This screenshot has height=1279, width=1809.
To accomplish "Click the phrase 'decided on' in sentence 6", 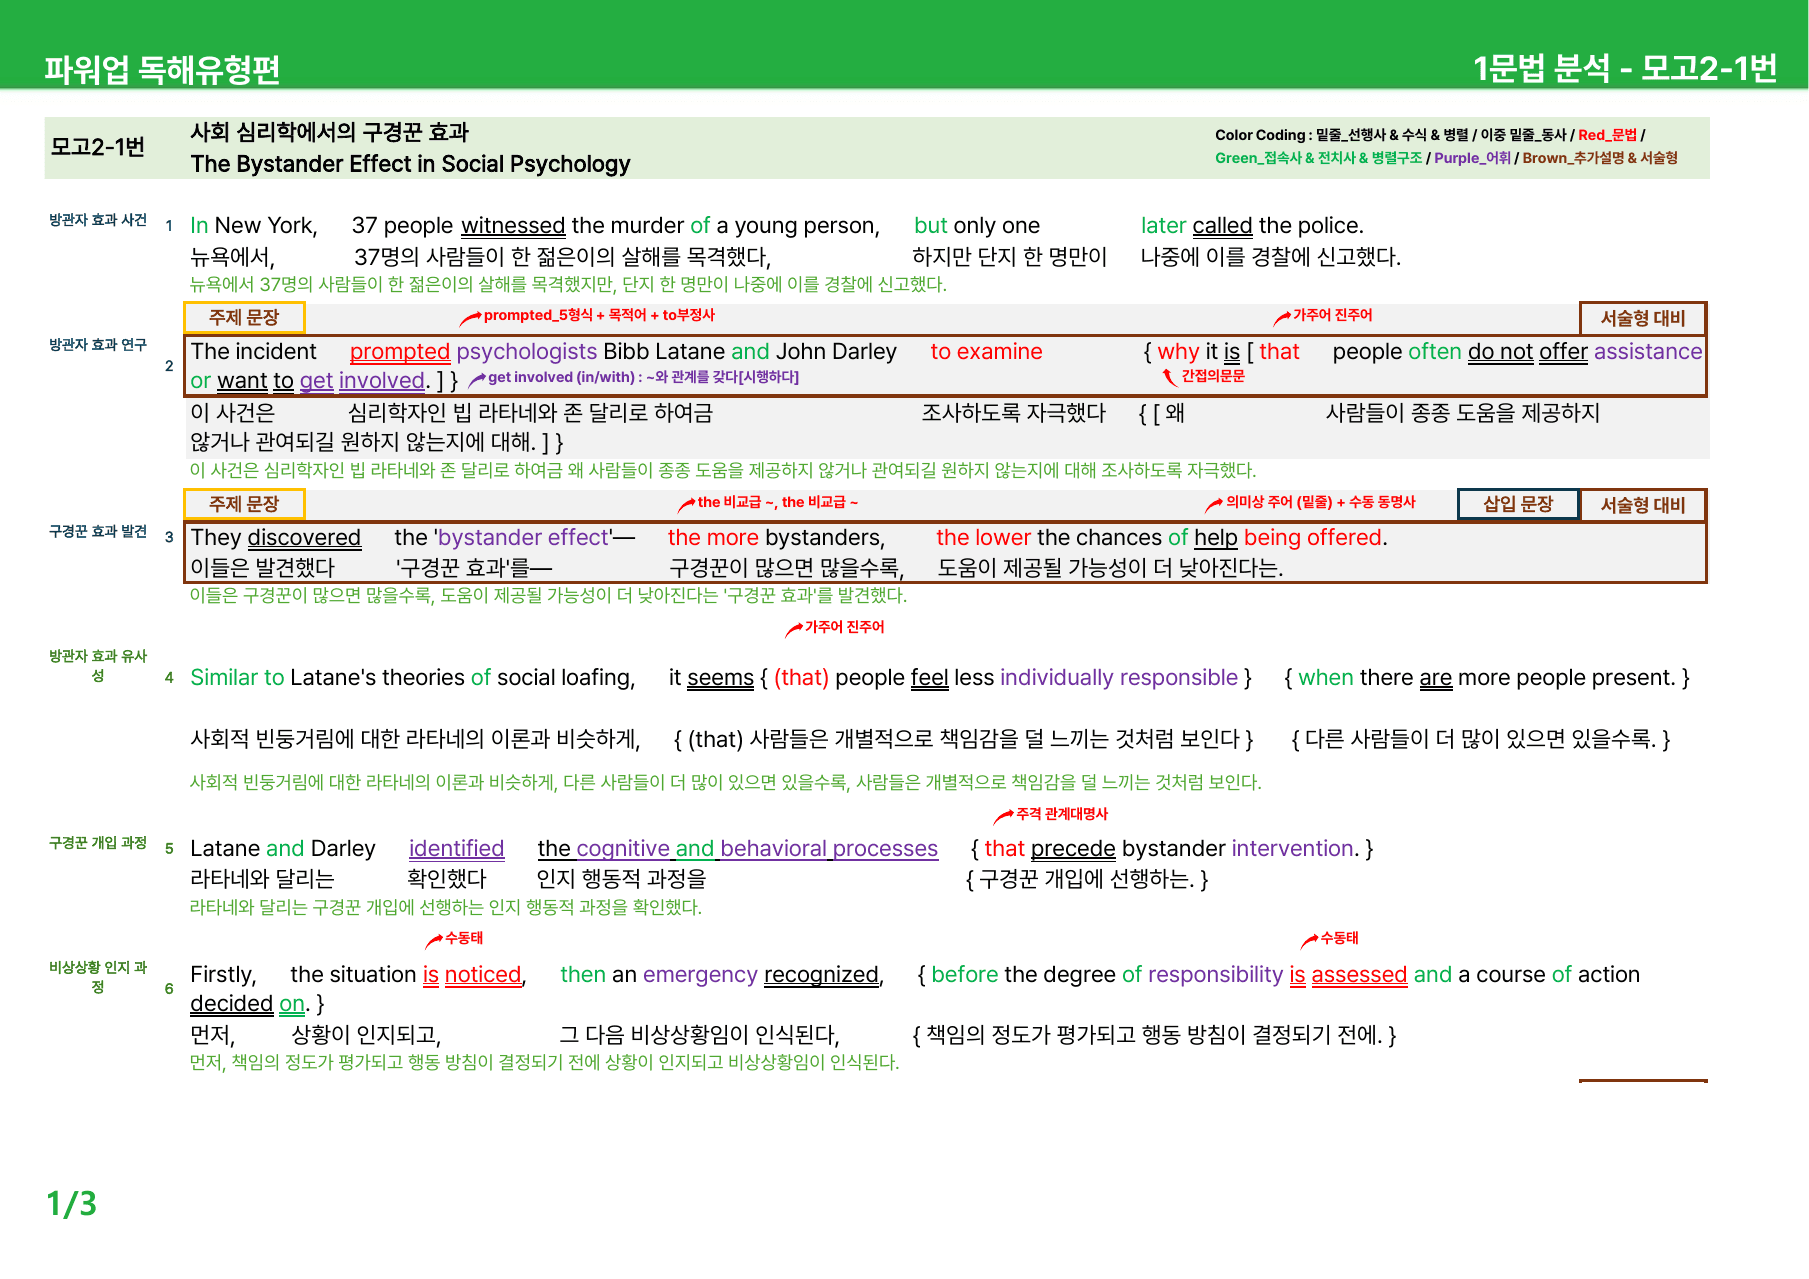I will pos(248,1004).
